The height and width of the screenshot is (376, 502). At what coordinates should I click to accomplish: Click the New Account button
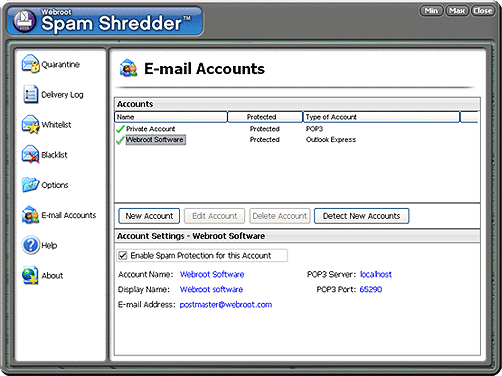[x=149, y=216]
